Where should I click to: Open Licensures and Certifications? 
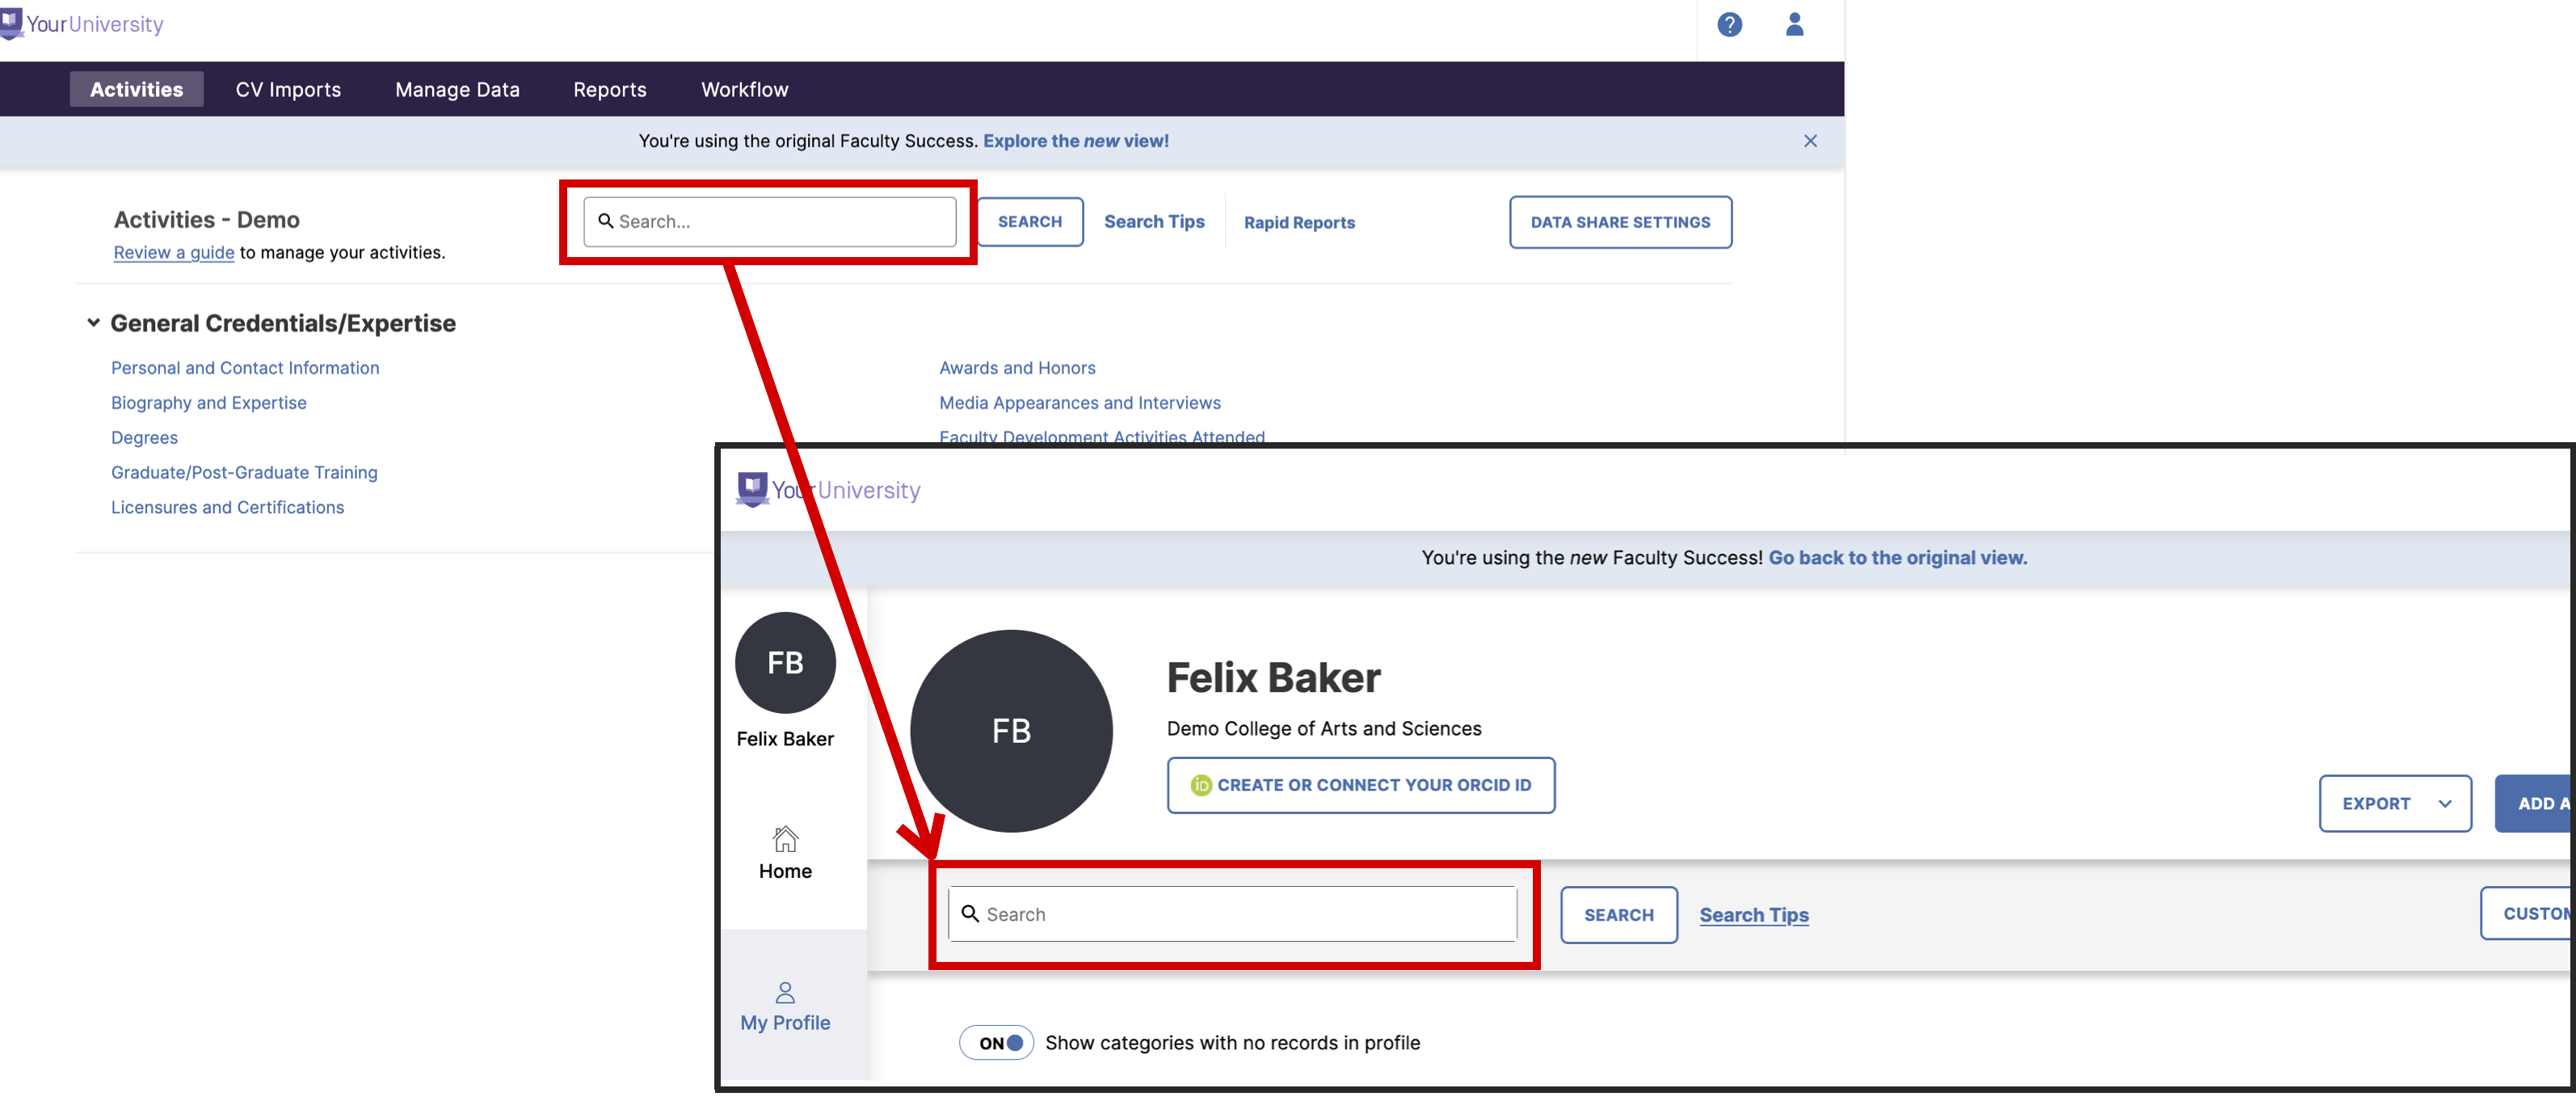(x=227, y=507)
